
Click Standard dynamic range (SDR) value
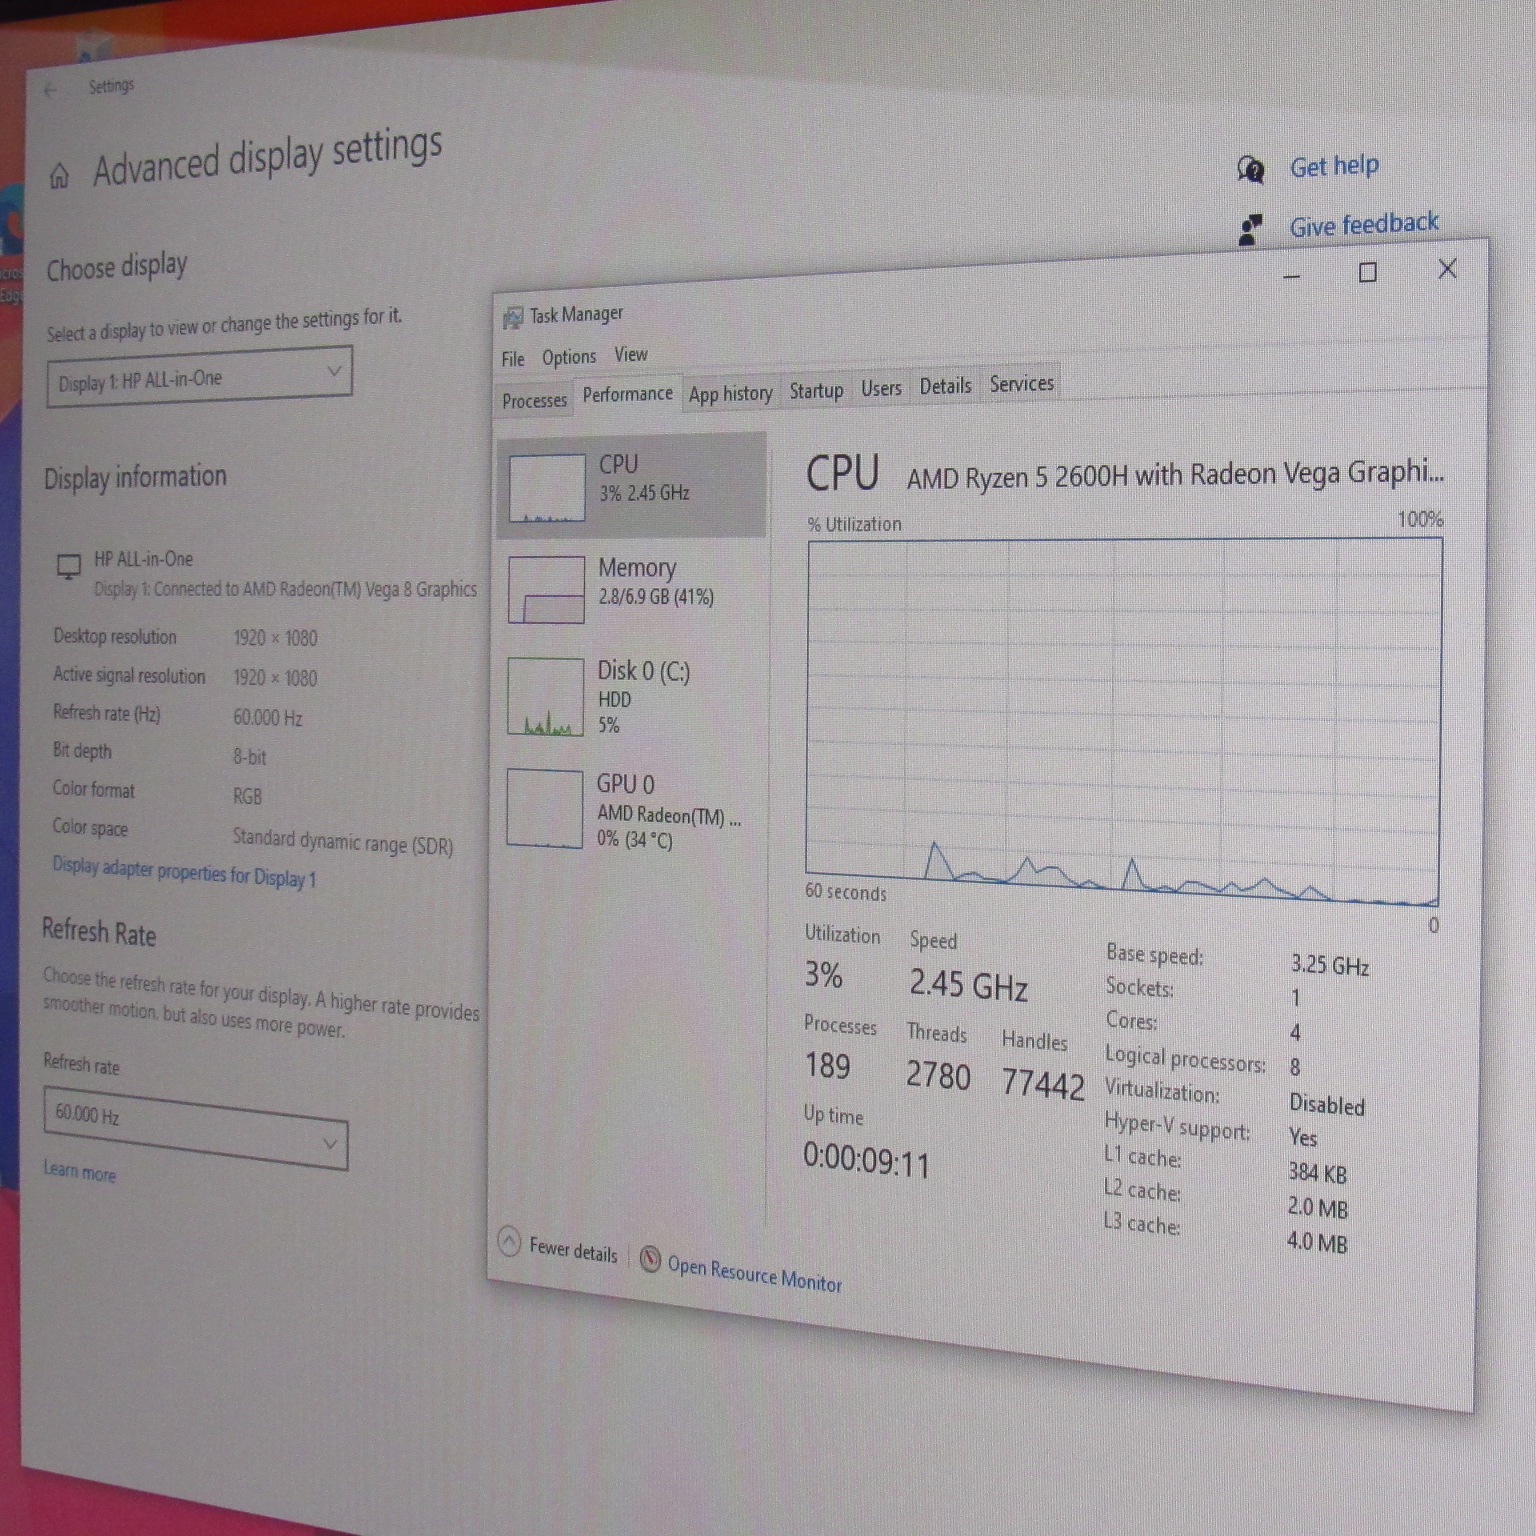point(343,841)
